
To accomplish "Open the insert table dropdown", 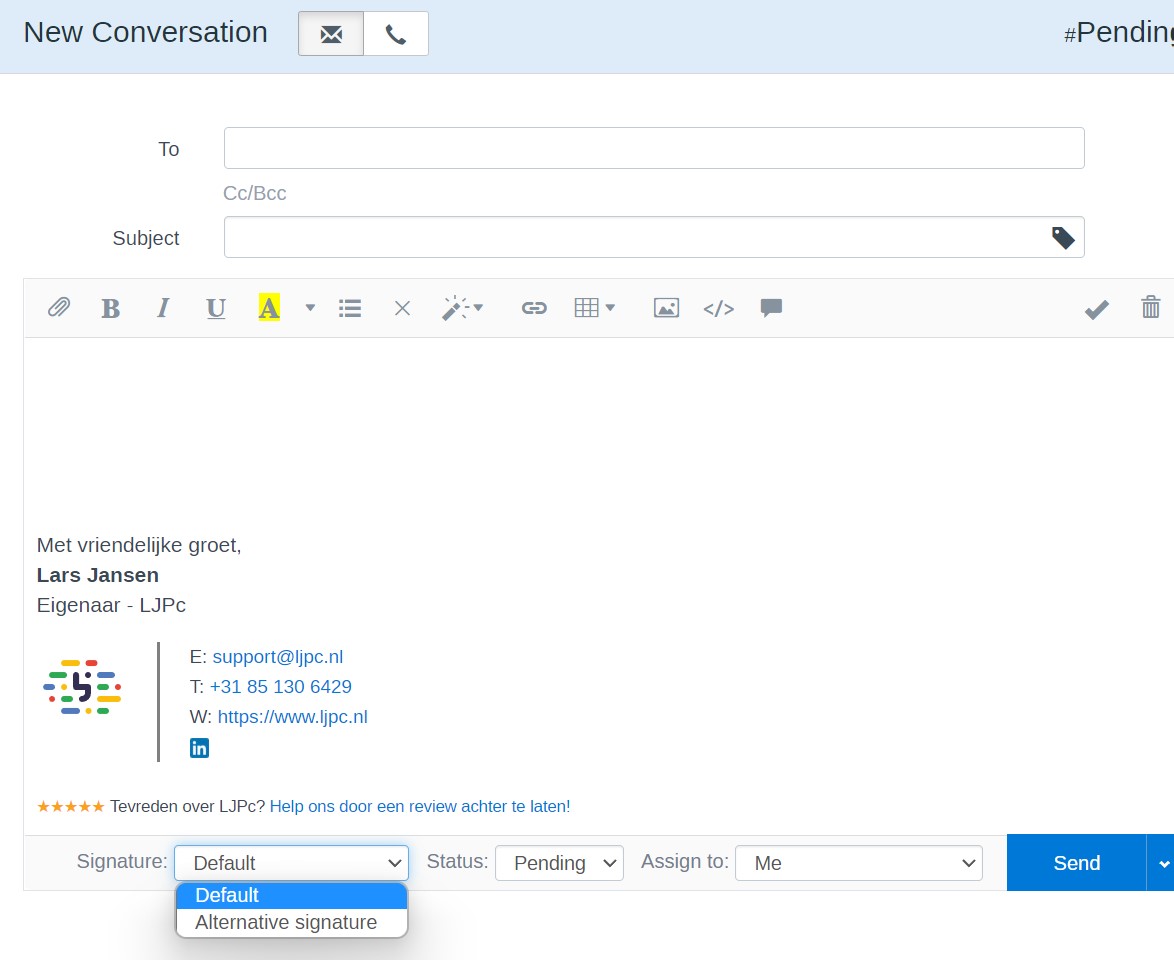I will click(x=594, y=308).
